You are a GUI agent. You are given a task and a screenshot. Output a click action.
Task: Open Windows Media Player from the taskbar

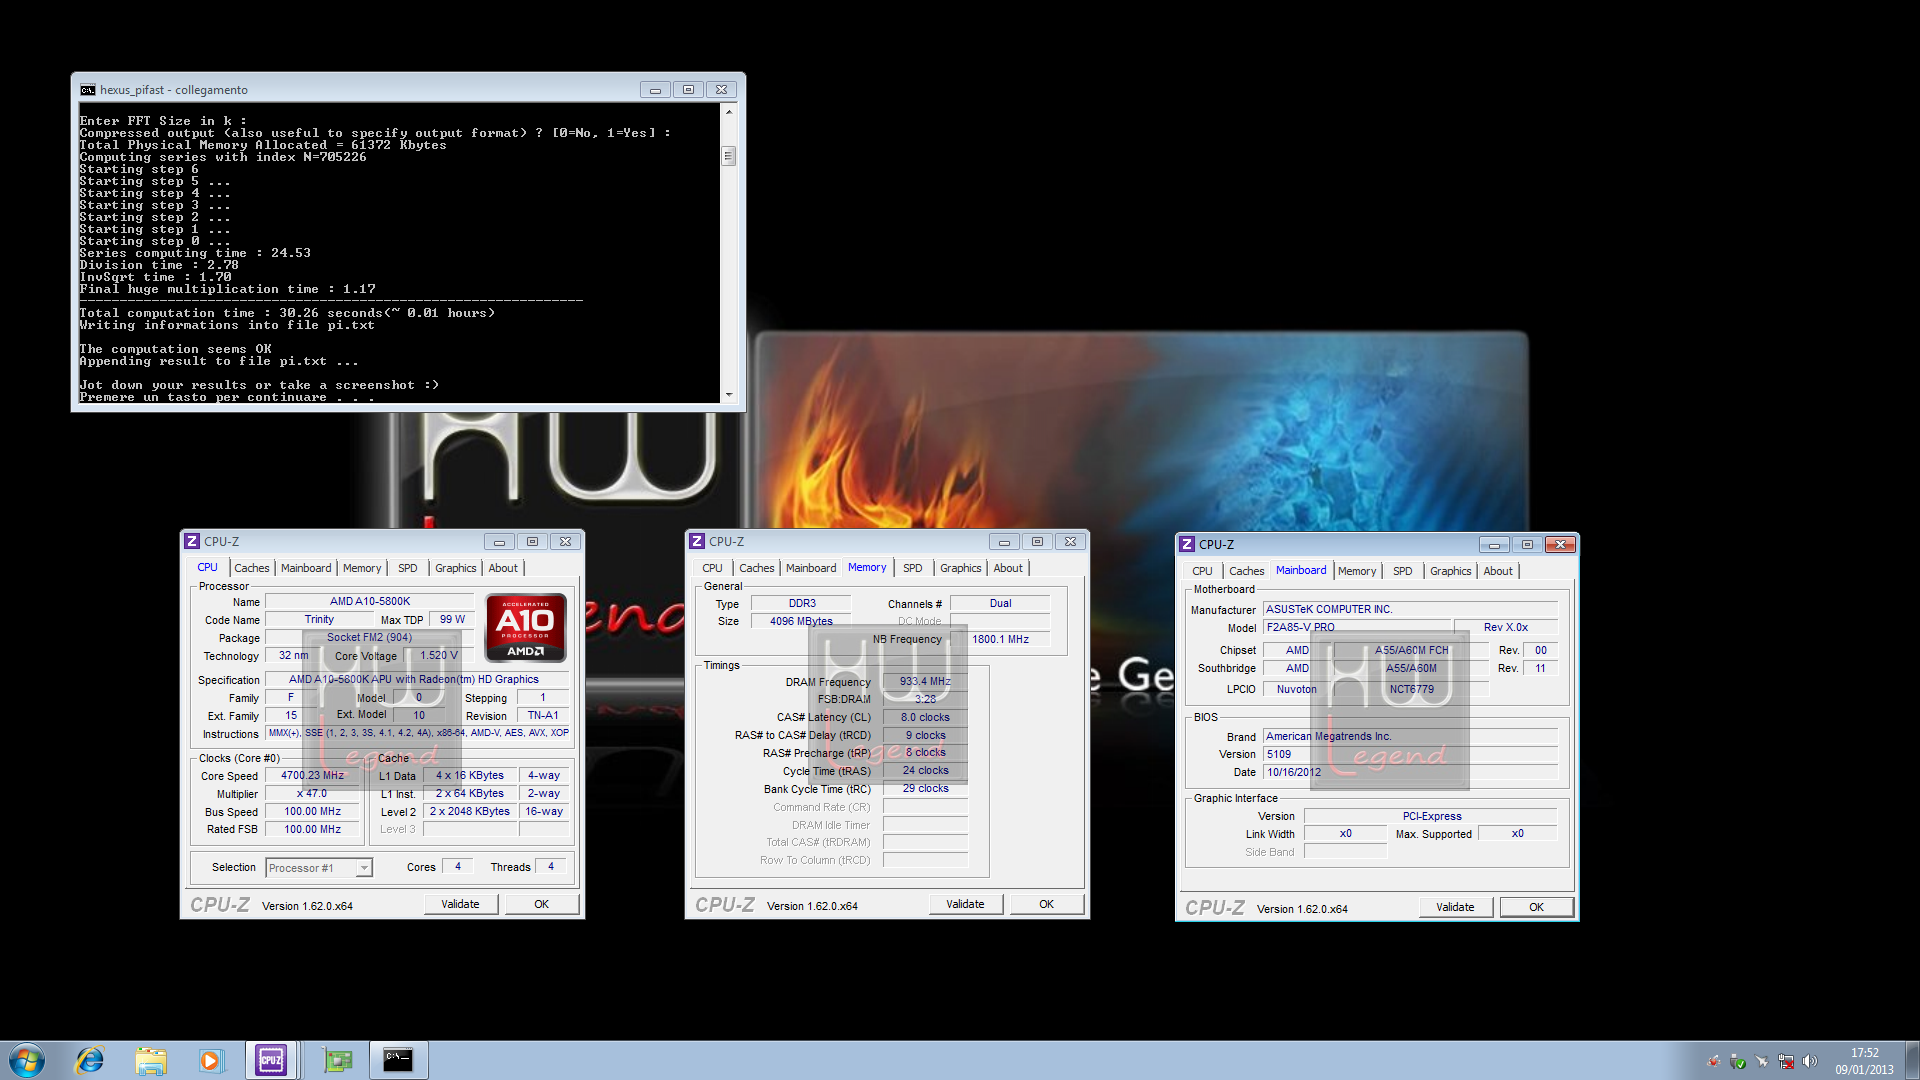click(x=210, y=1060)
